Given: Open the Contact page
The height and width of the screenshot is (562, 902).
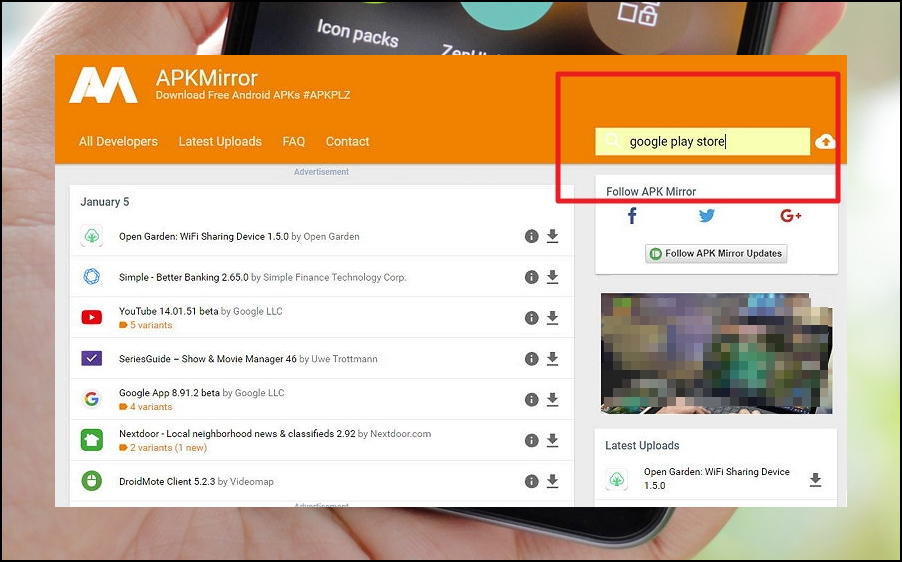Looking at the screenshot, I should click(x=347, y=142).
